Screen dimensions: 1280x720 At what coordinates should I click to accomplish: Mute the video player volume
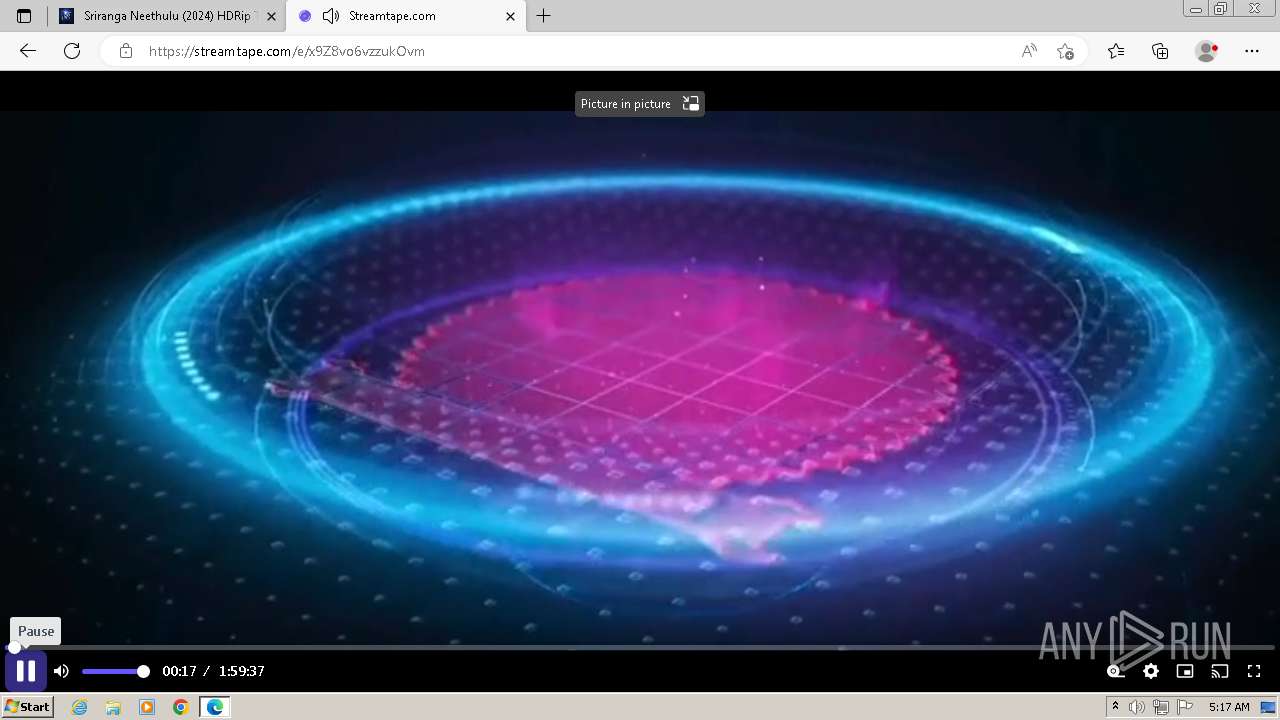tap(61, 671)
